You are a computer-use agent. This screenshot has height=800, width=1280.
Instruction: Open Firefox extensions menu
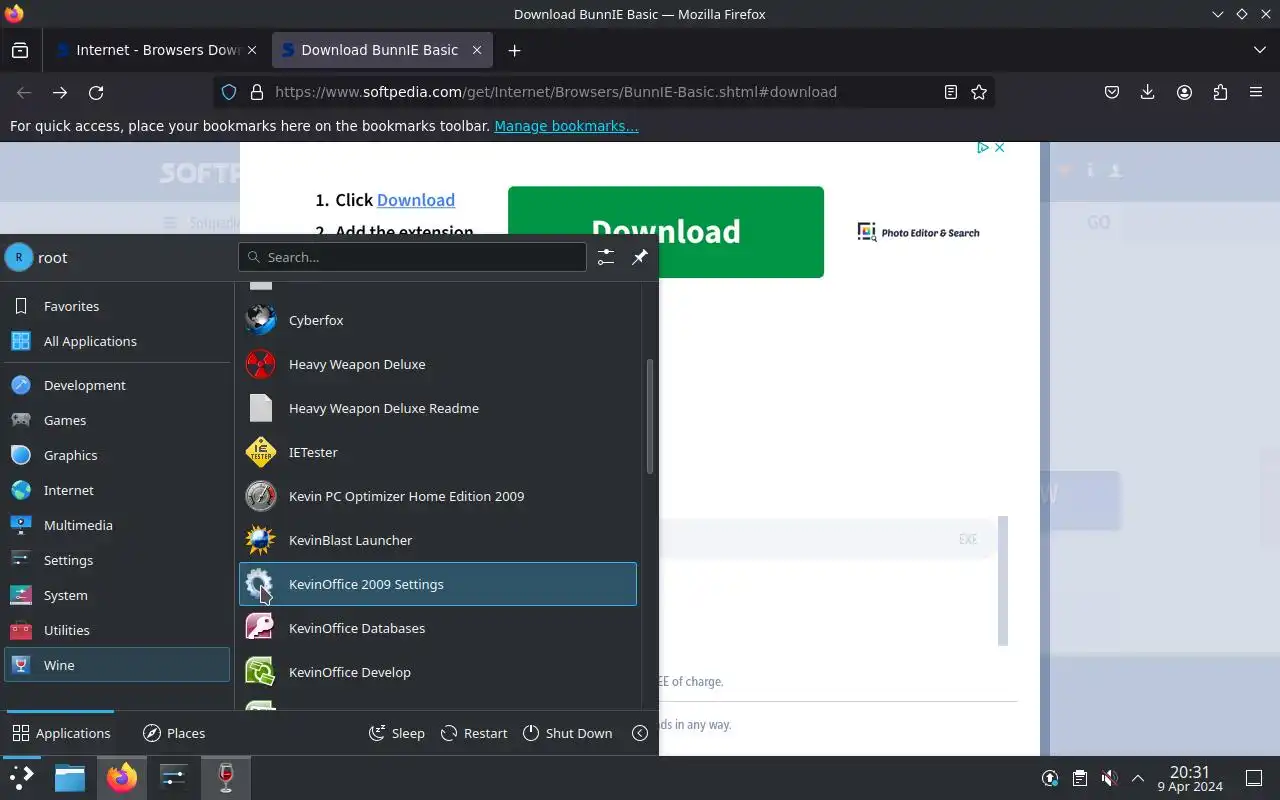tap(1220, 92)
